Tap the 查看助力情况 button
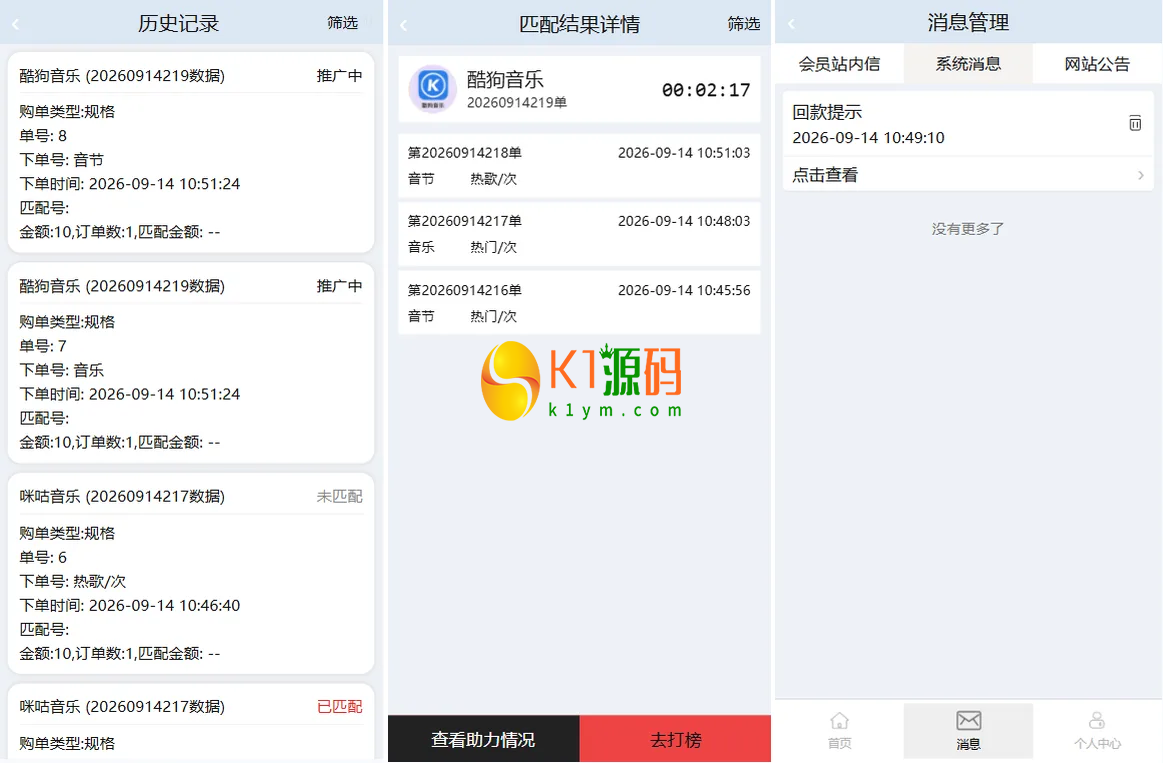 tap(484, 739)
